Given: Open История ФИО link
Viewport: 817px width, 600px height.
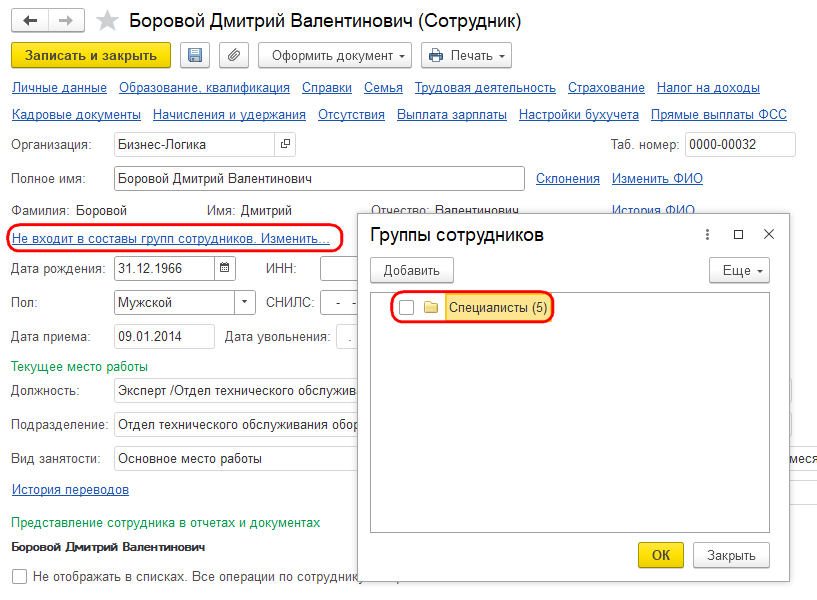Looking at the screenshot, I should [x=653, y=209].
